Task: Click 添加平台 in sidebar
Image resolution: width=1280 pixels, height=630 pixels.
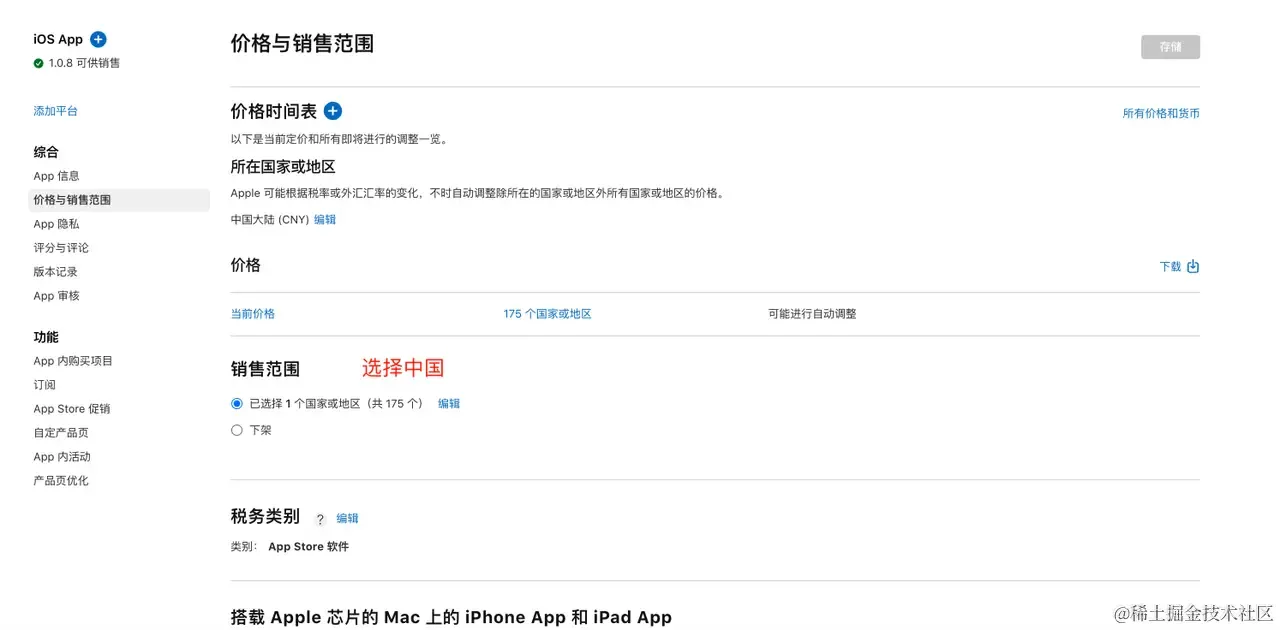Action: click(55, 111)
